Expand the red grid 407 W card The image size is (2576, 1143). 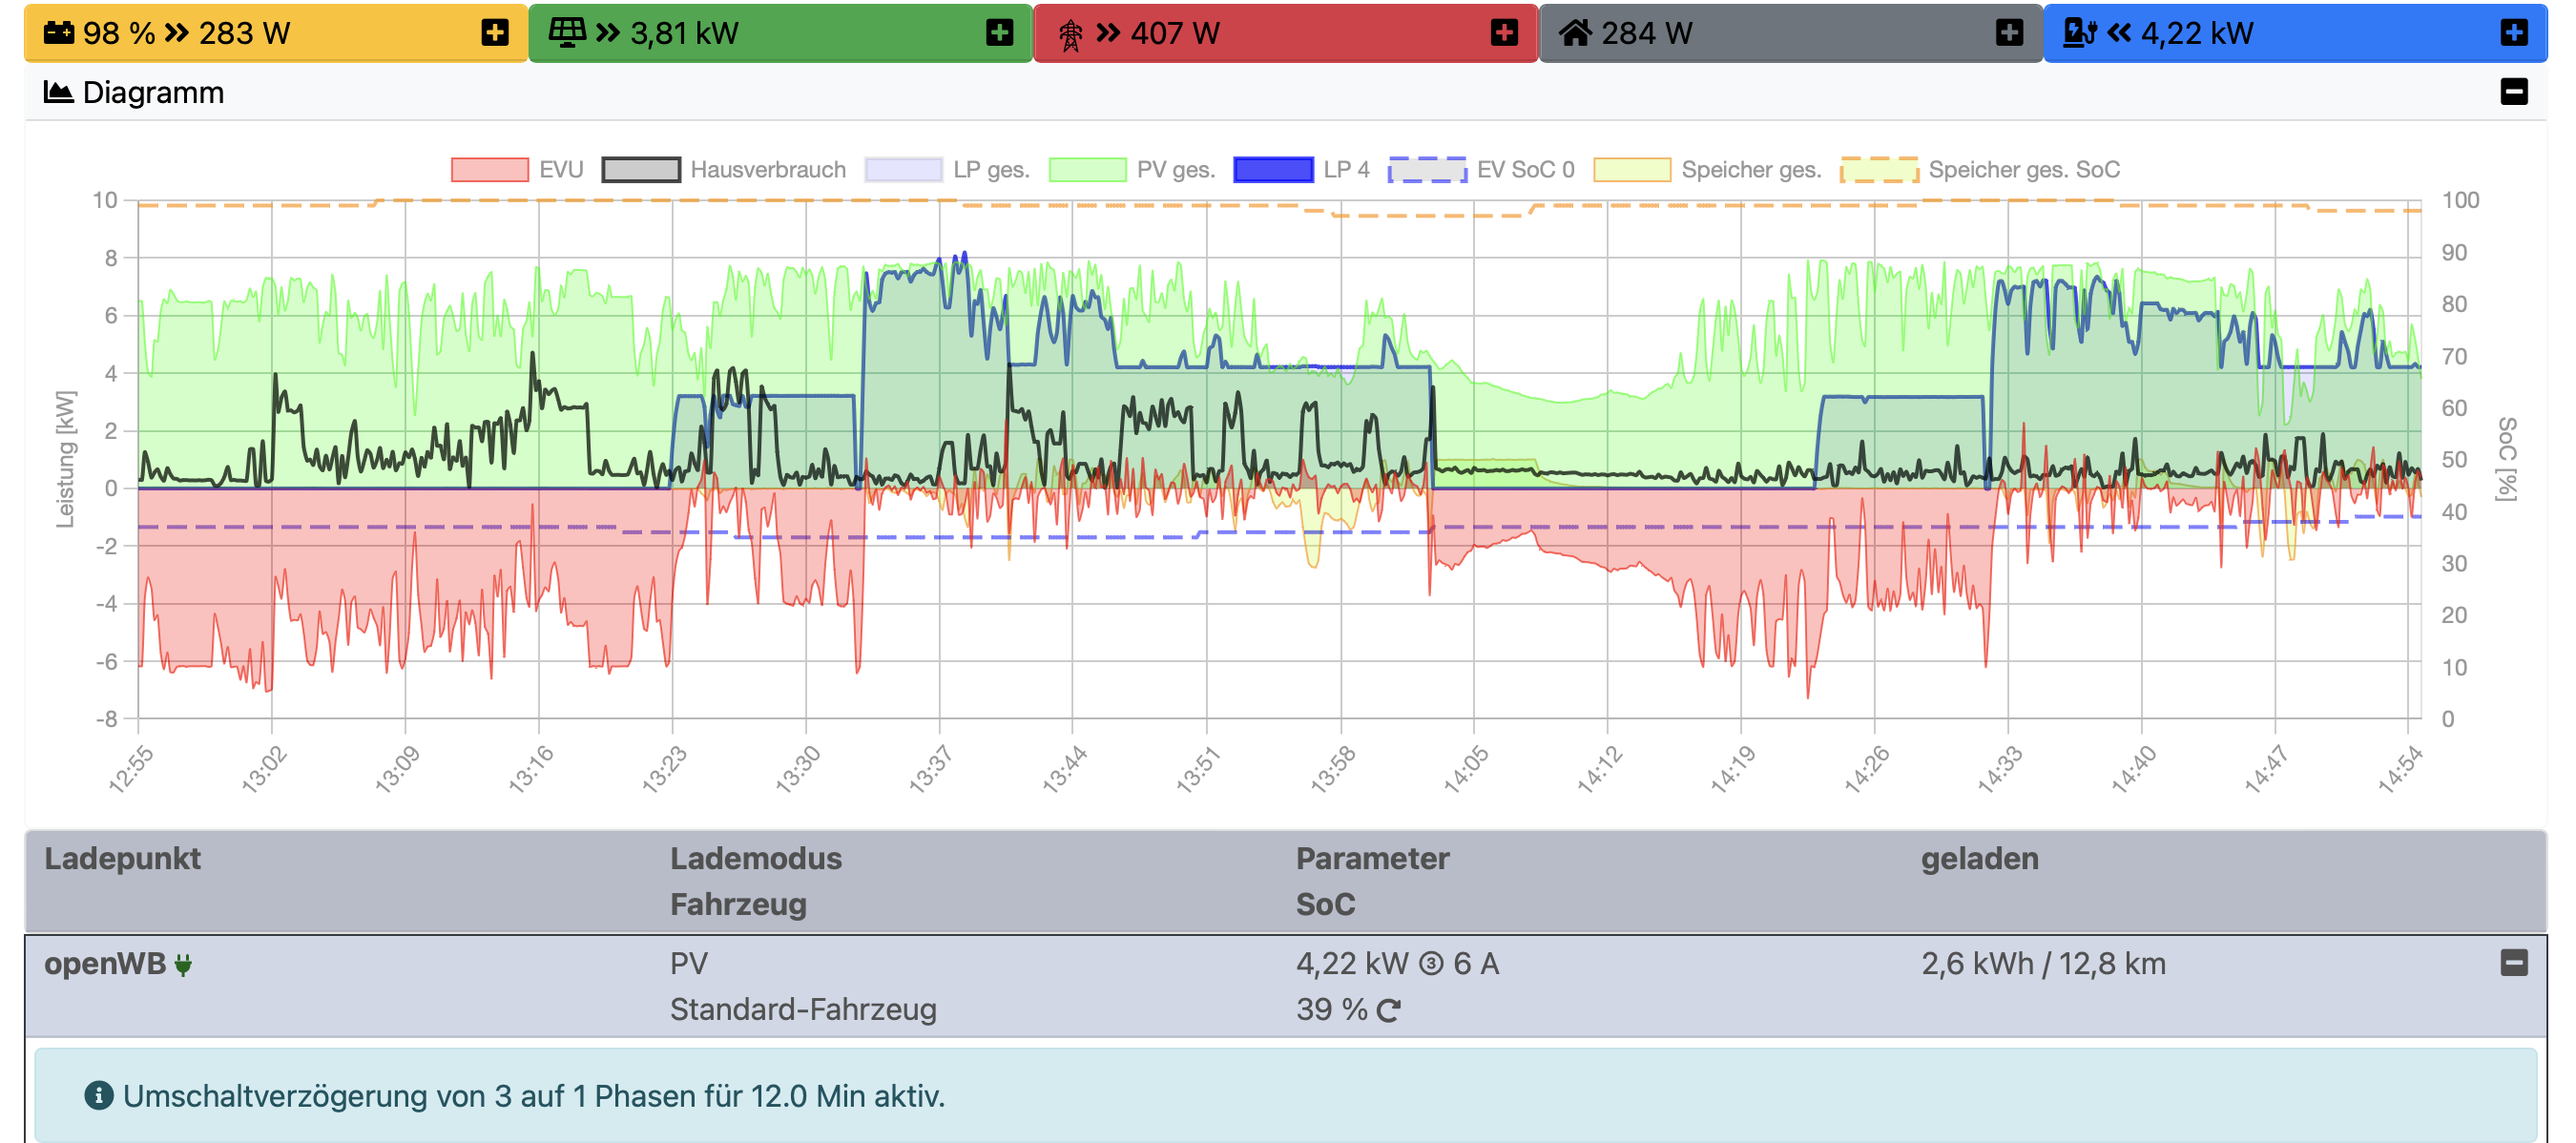tap(1503, 33)
